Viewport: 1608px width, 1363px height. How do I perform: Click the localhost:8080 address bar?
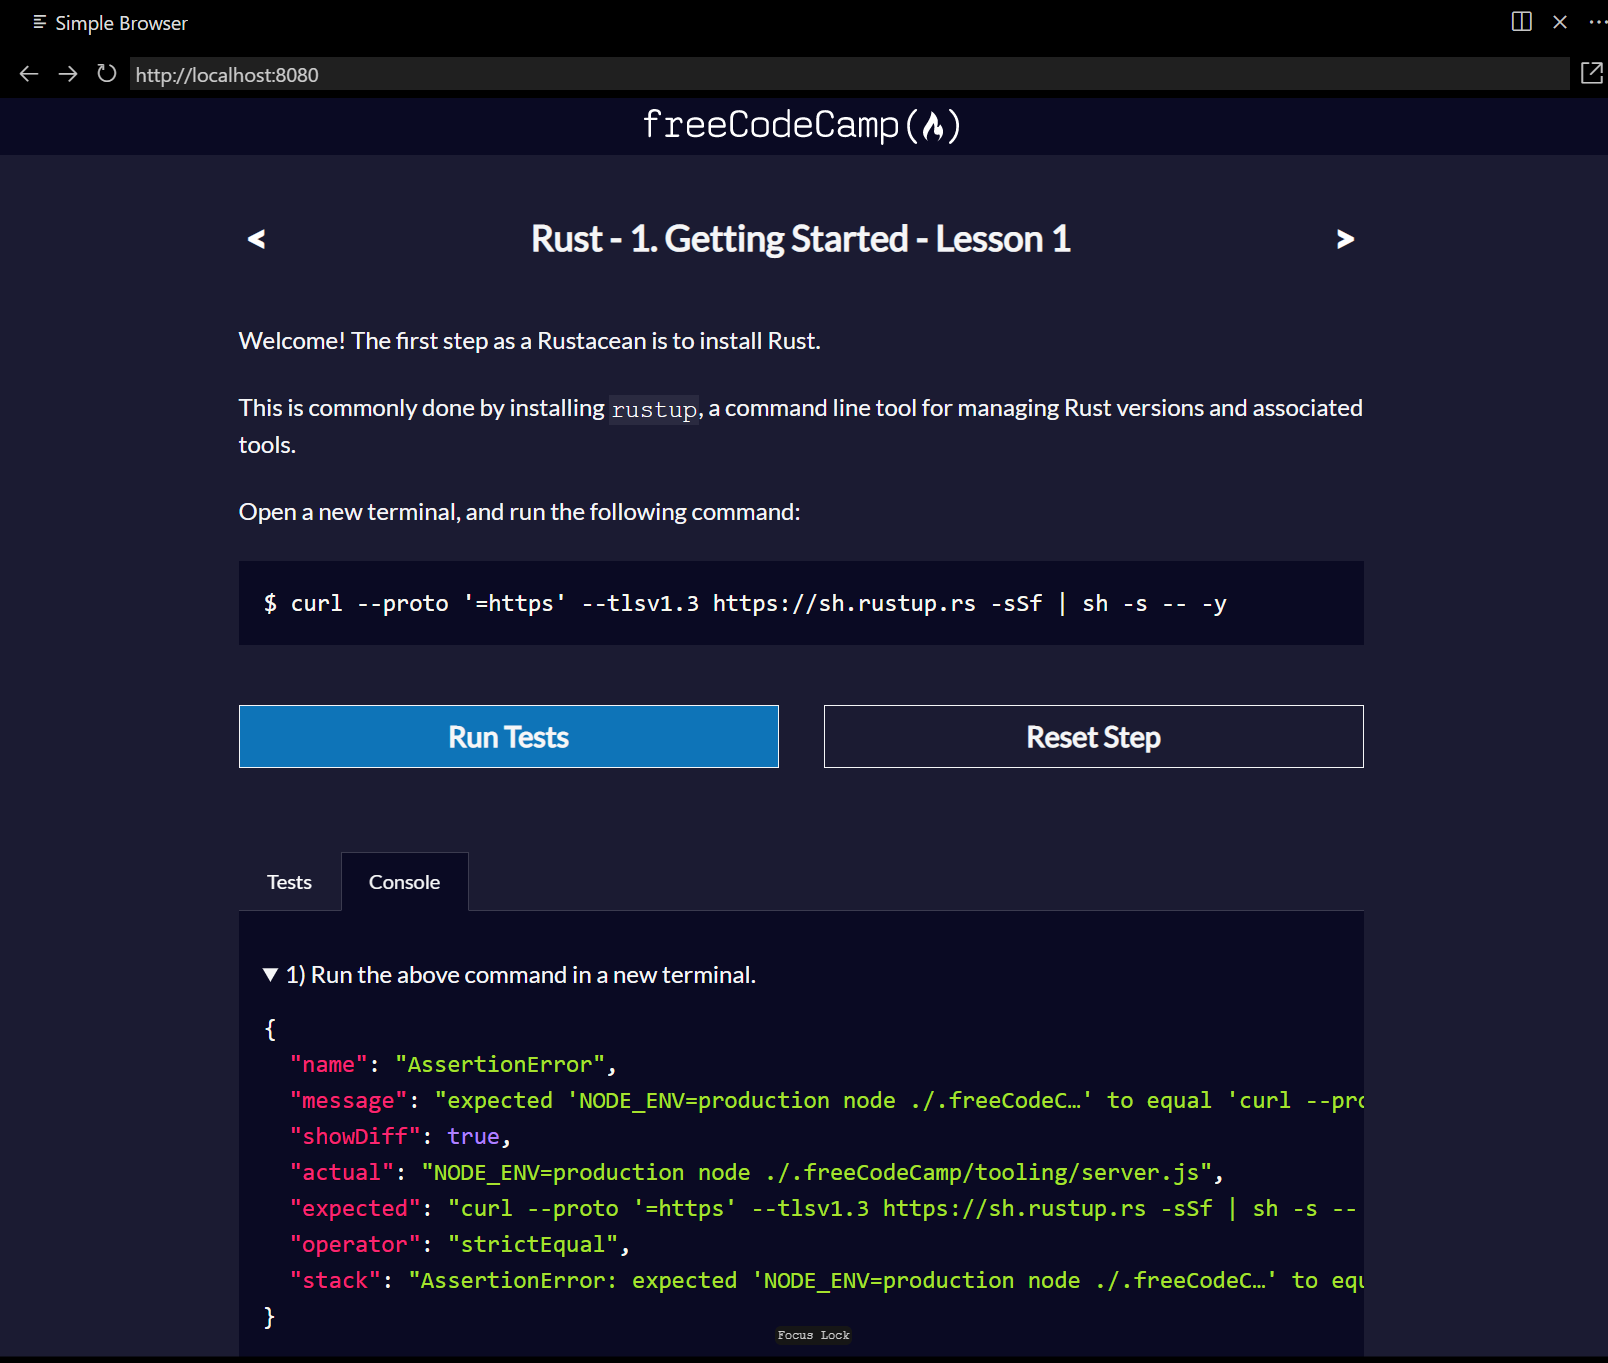click(849, 74)
